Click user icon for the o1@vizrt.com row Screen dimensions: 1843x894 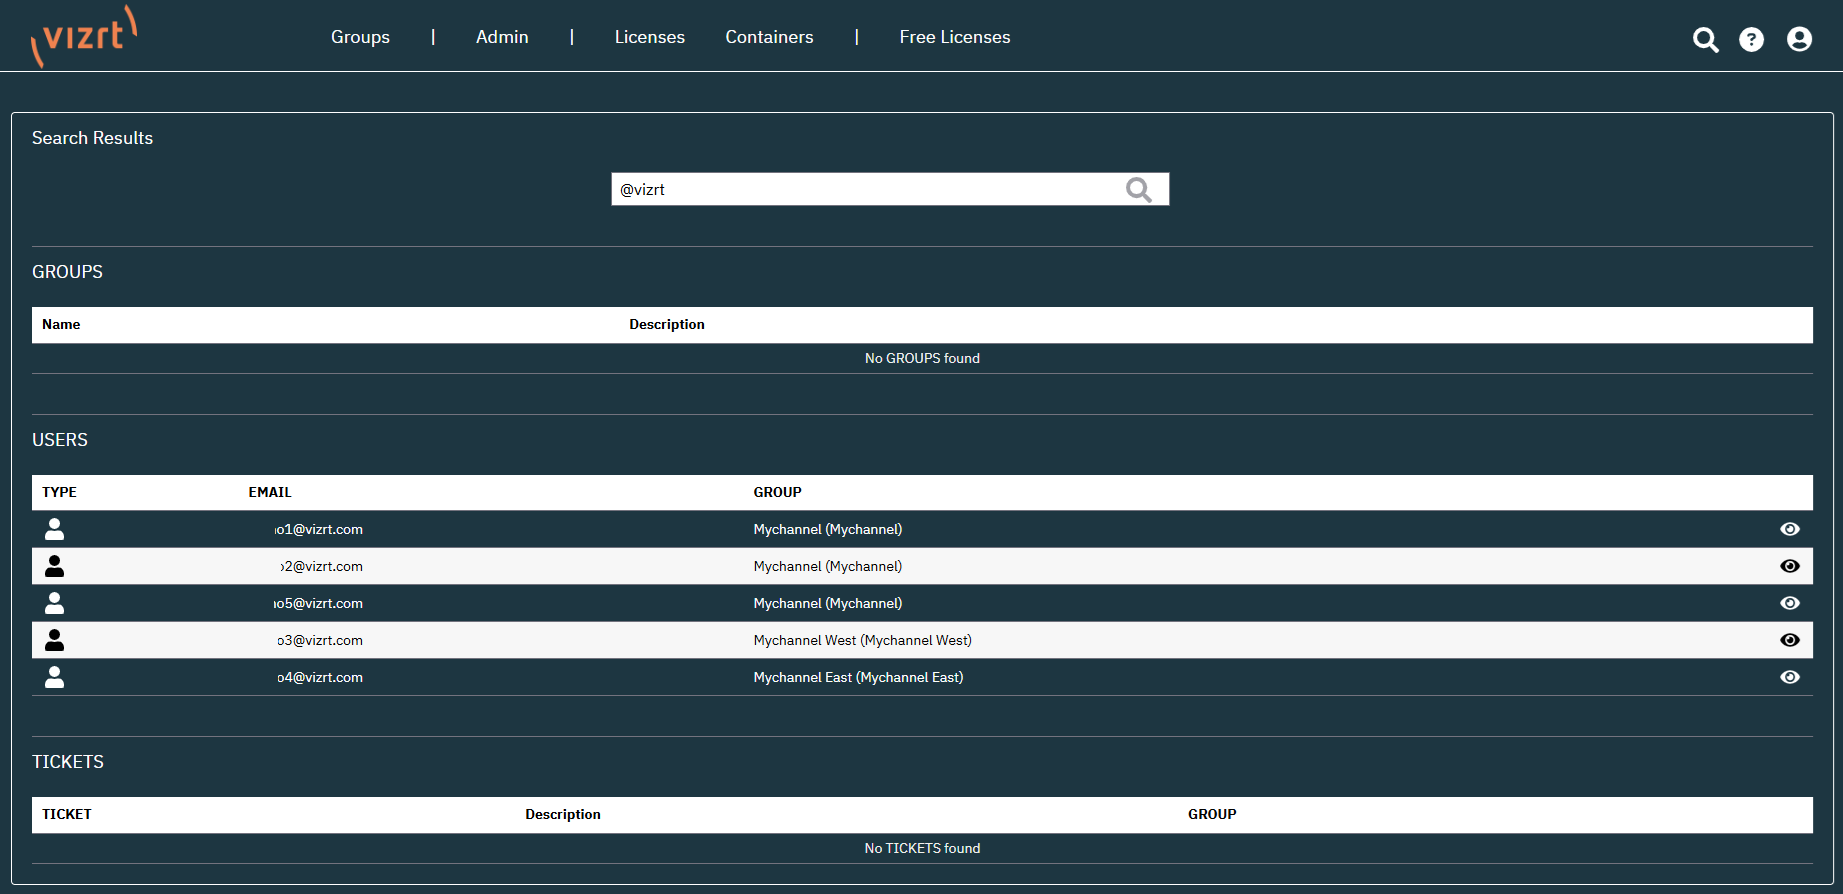pyautogui.click(x=55, y=529)
